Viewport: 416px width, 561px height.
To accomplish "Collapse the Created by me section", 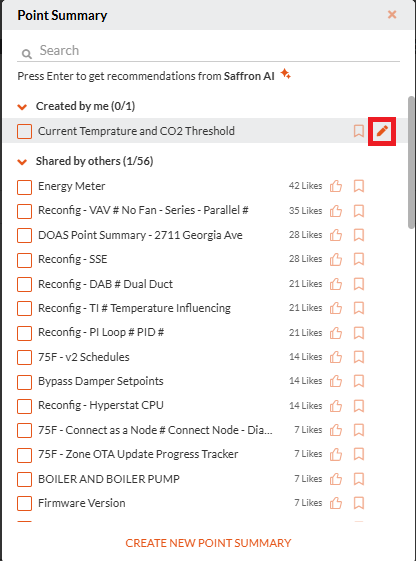I will click(22, 107).
